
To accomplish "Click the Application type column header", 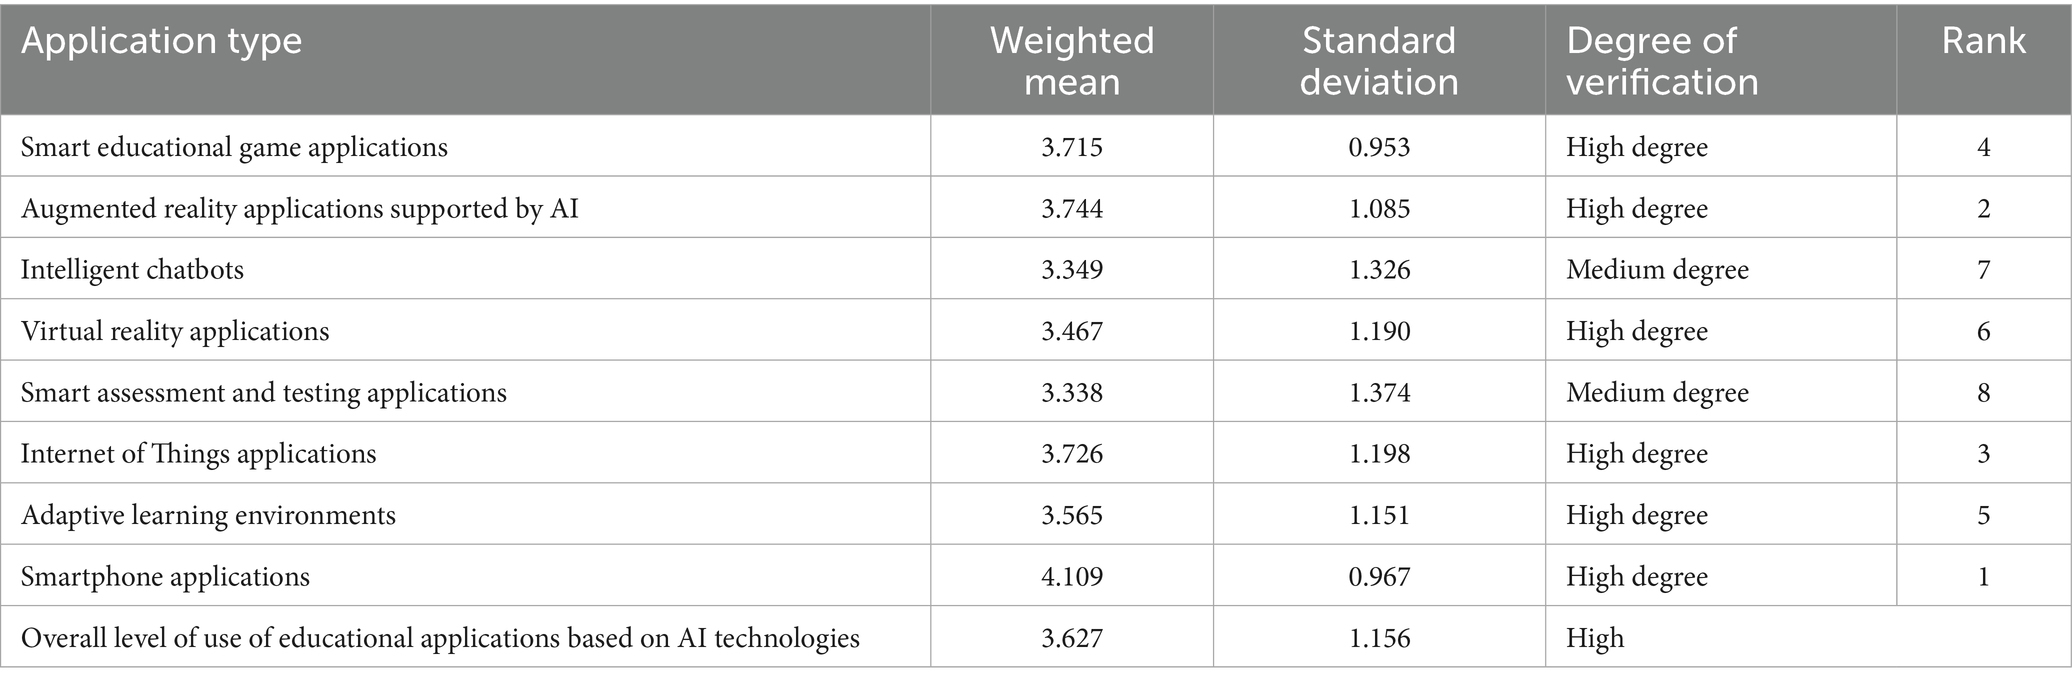I will (x=162, y=42).
